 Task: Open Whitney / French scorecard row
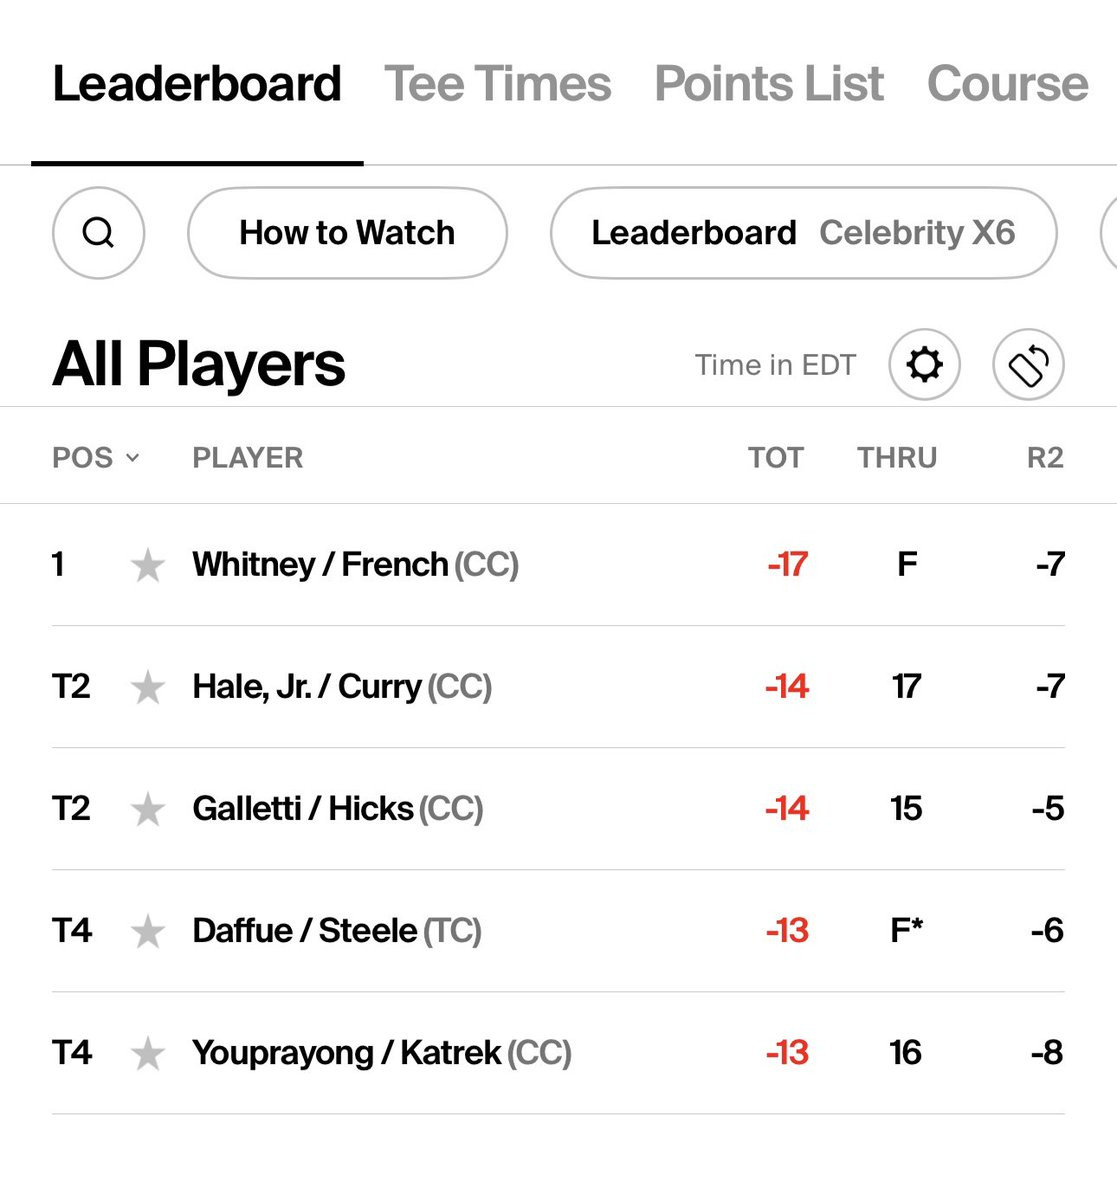click(x=558, y=565)
